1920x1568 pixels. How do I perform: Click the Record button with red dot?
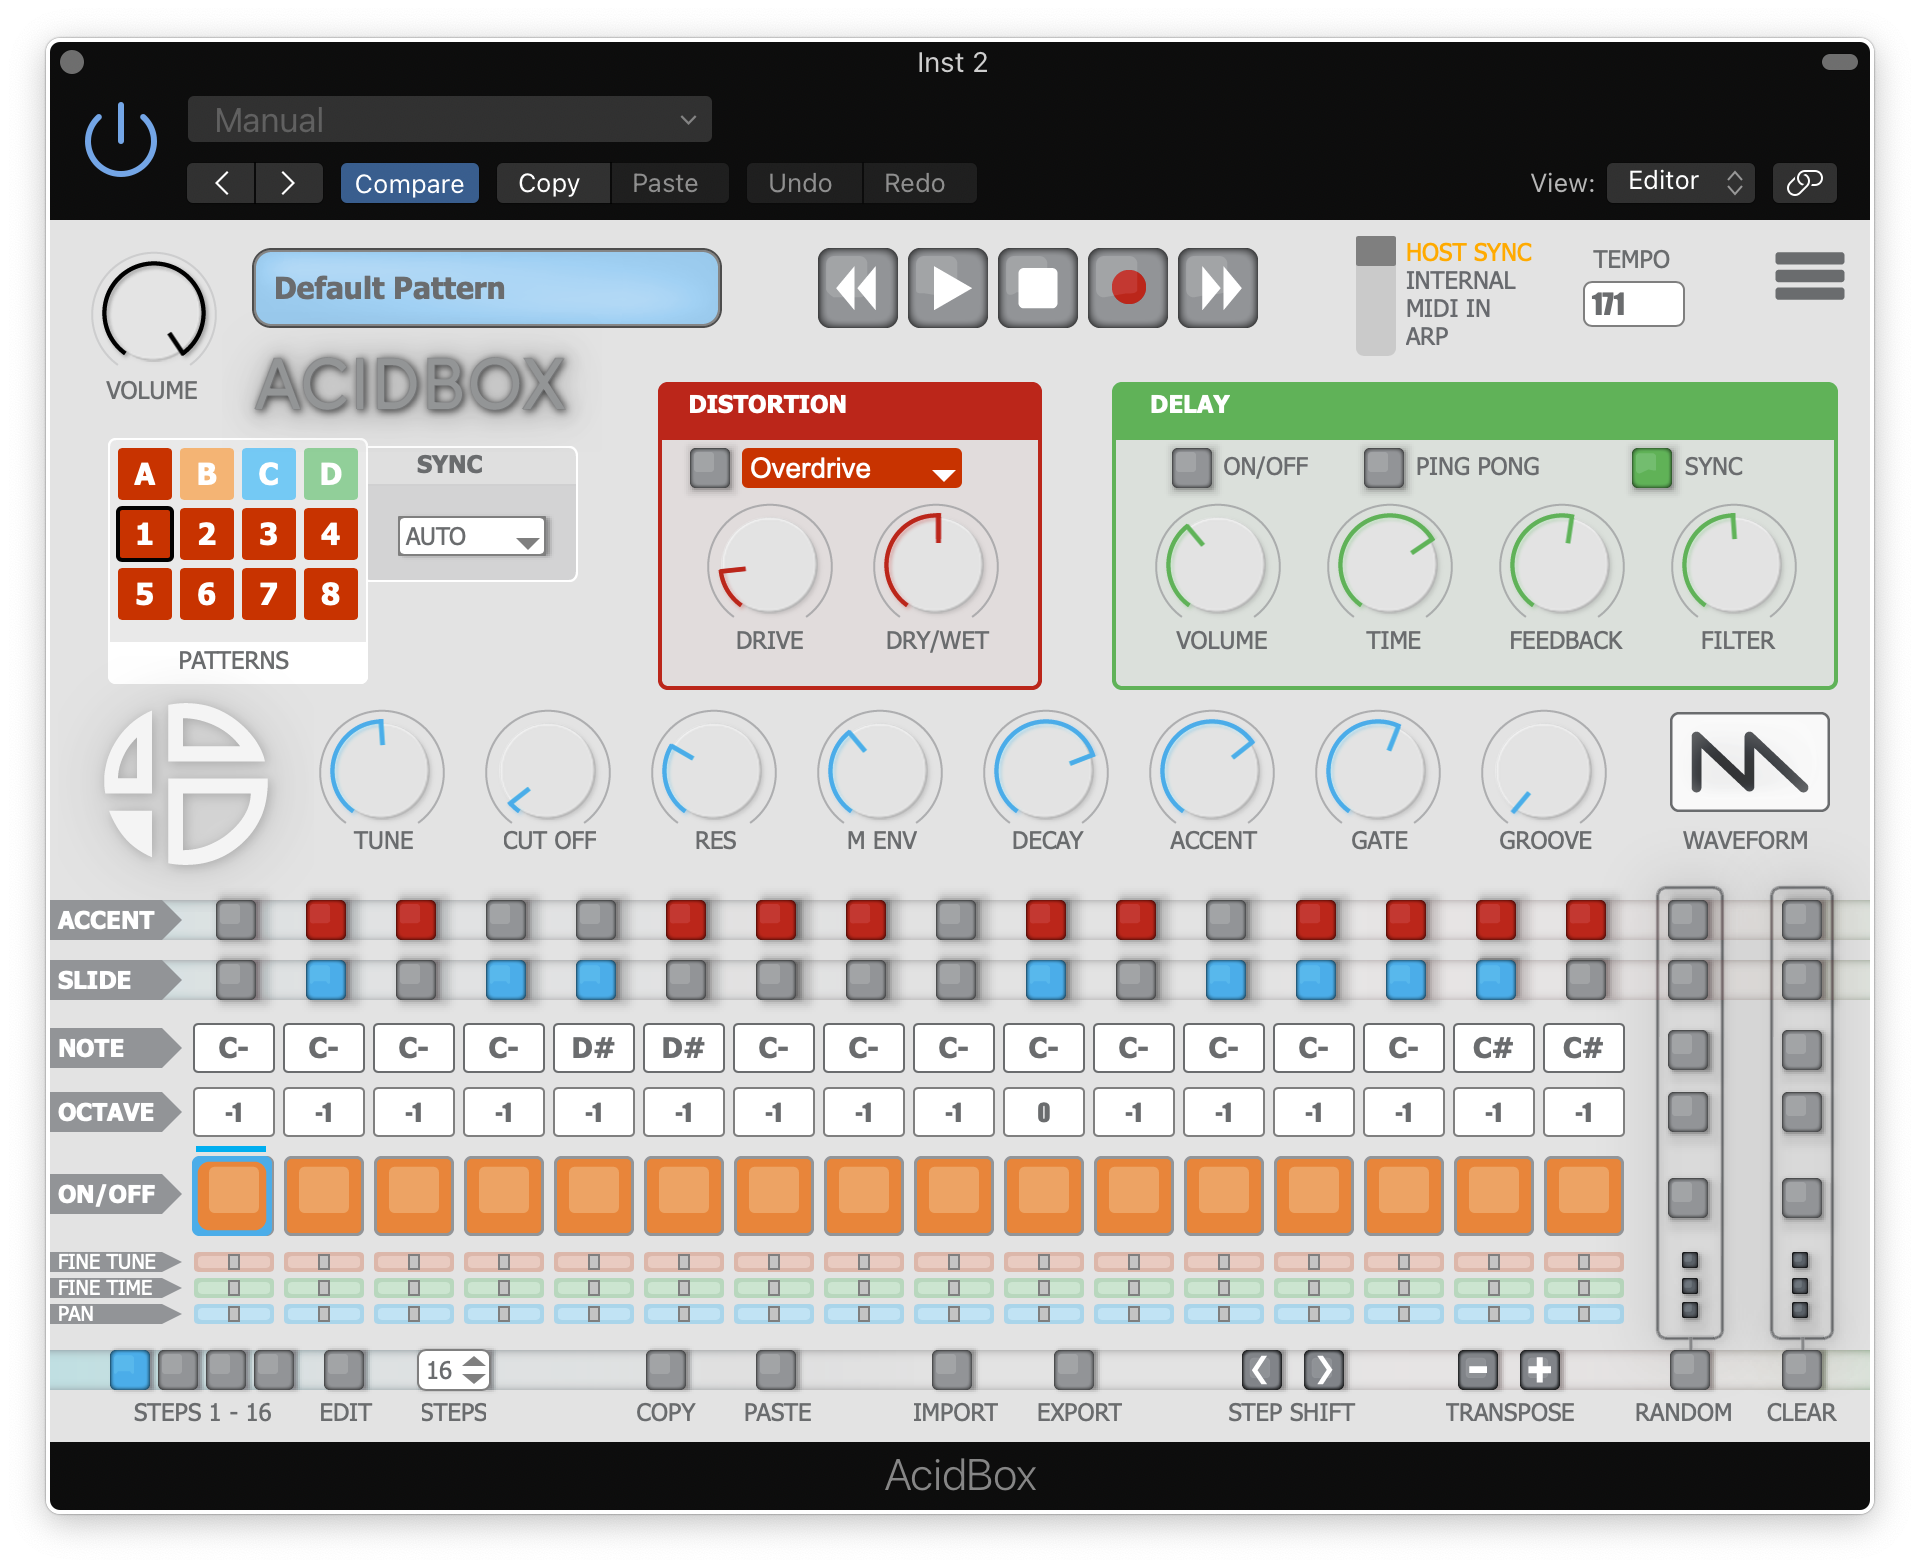tap(1127, 289)
